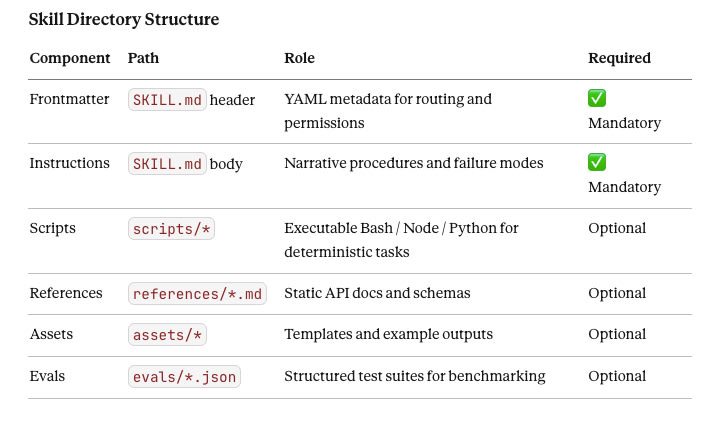Click the References component cell
This screenshot has width=728, height=422.
point(66,293)
